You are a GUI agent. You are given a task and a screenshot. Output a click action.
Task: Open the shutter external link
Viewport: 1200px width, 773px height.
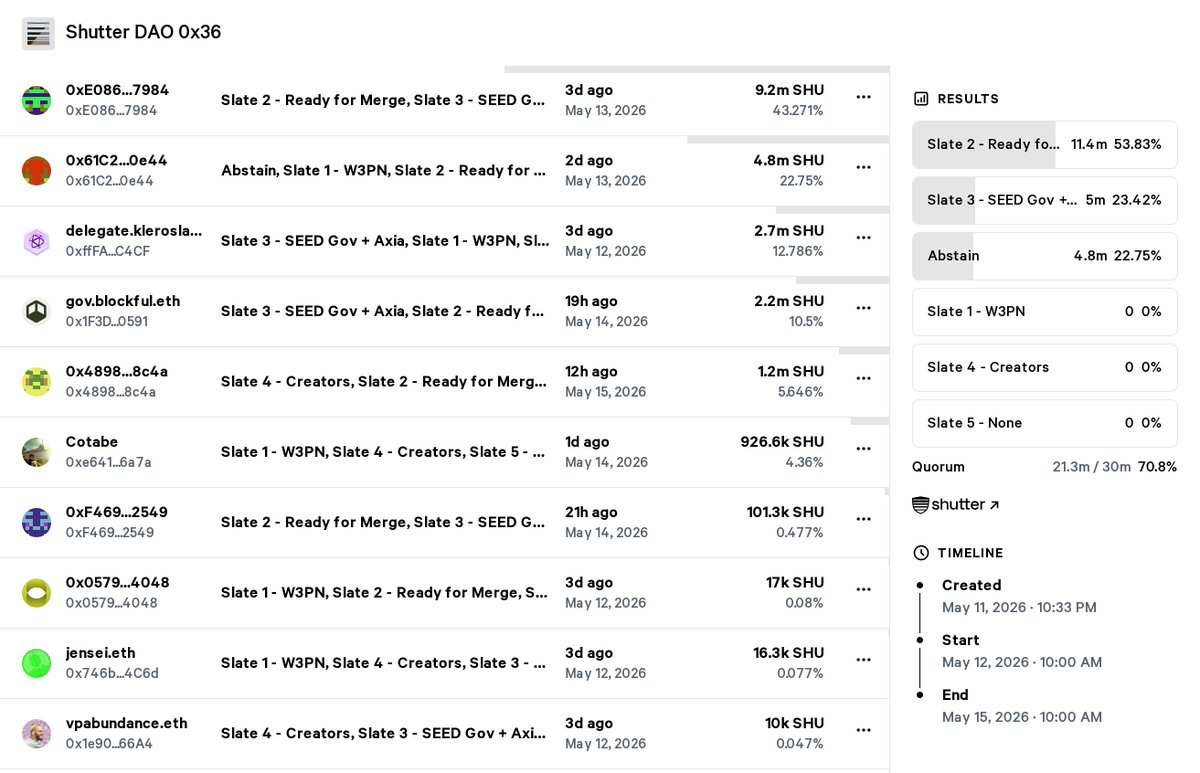pos(956,505)
